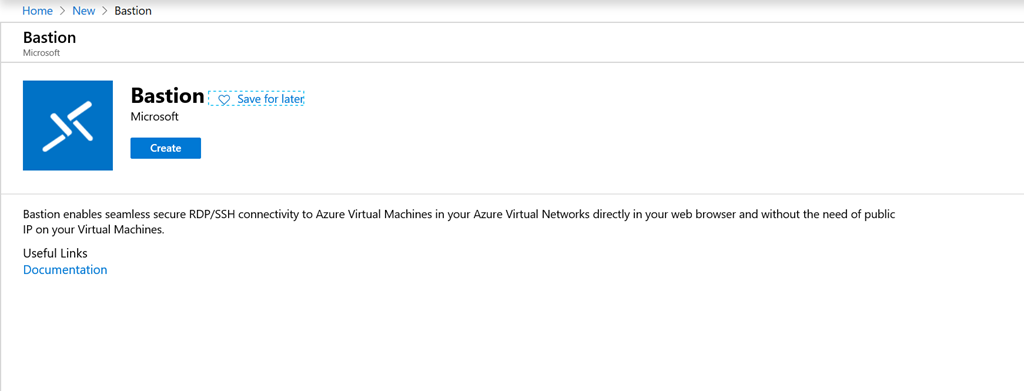Click the heart icon beside Save for later
This screenshot has width=1024, height=391.
tap(224, 99)
